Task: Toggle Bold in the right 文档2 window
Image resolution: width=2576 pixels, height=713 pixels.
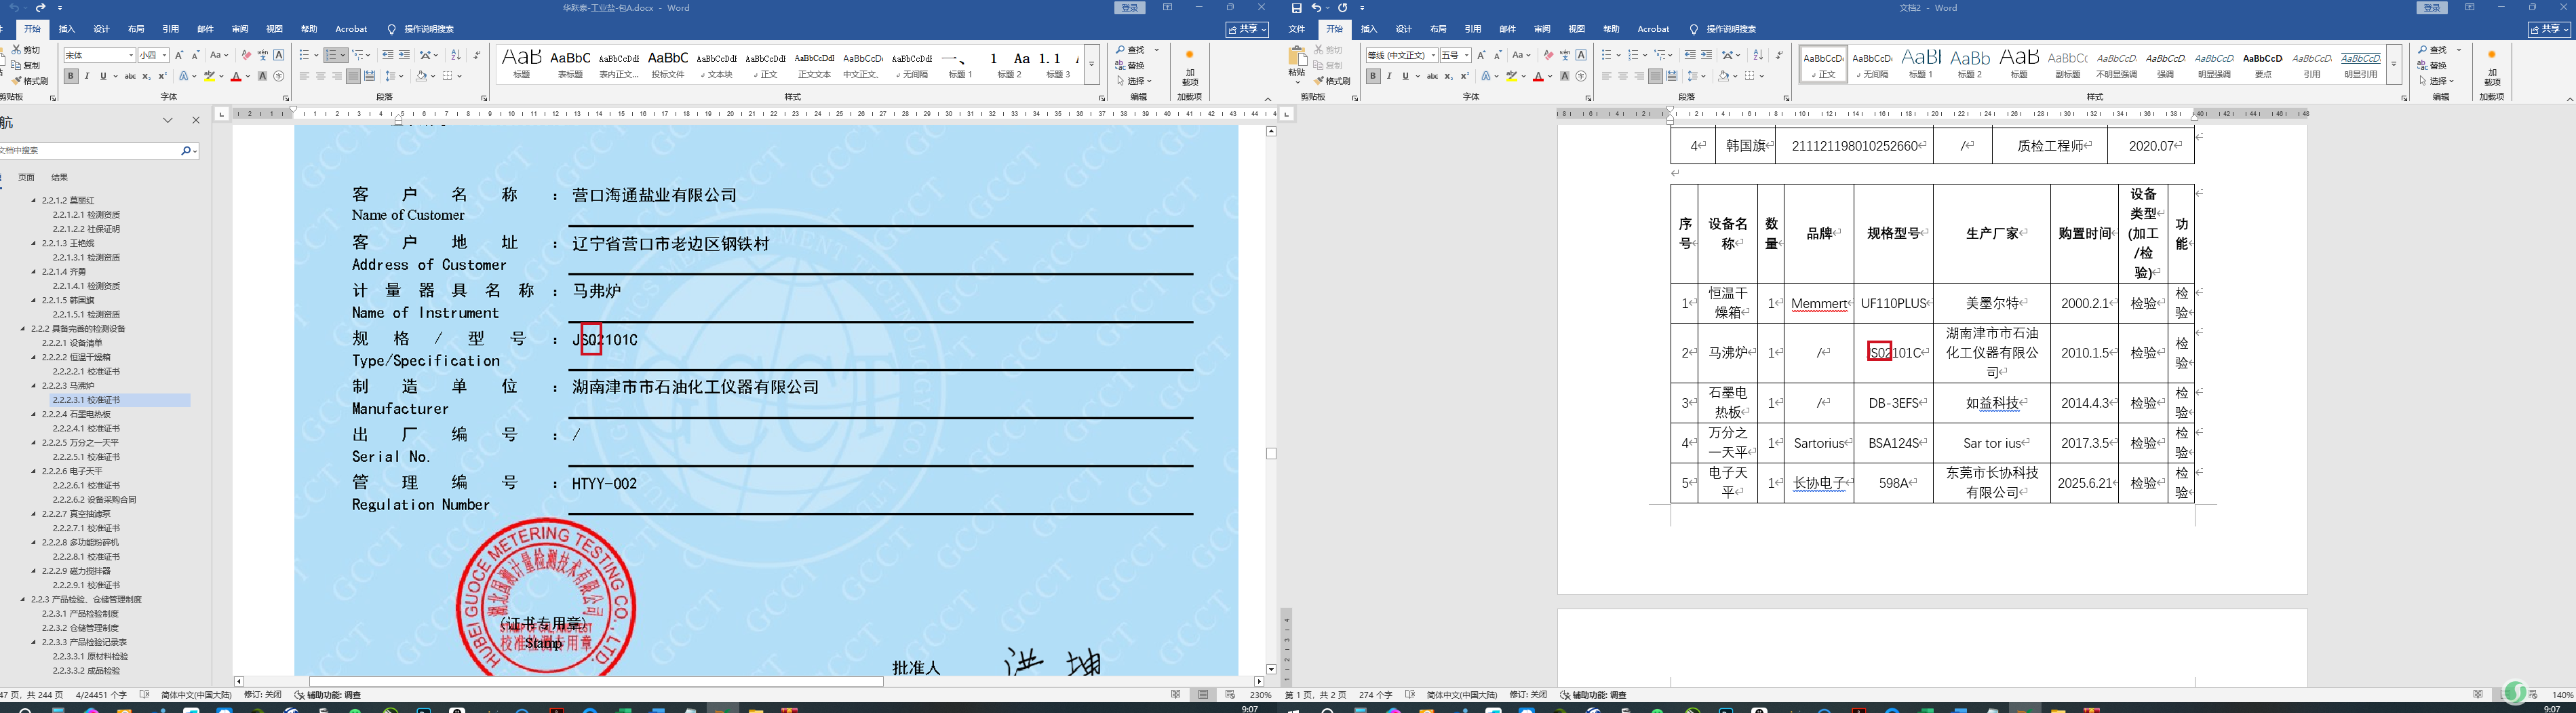Action: tap(1373, 76)
